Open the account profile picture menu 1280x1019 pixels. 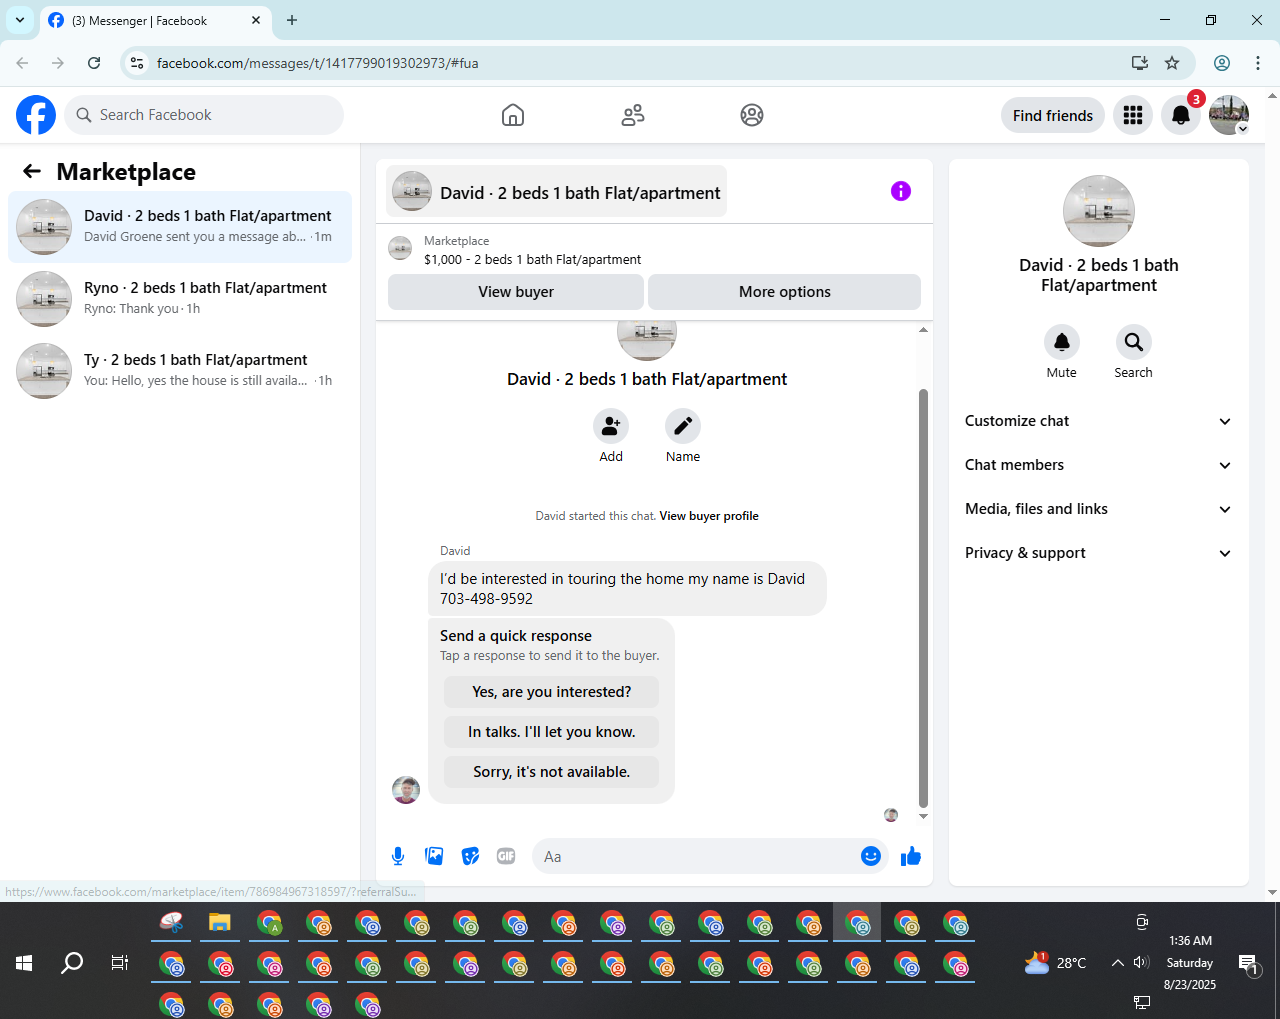tap(1229, 115)
